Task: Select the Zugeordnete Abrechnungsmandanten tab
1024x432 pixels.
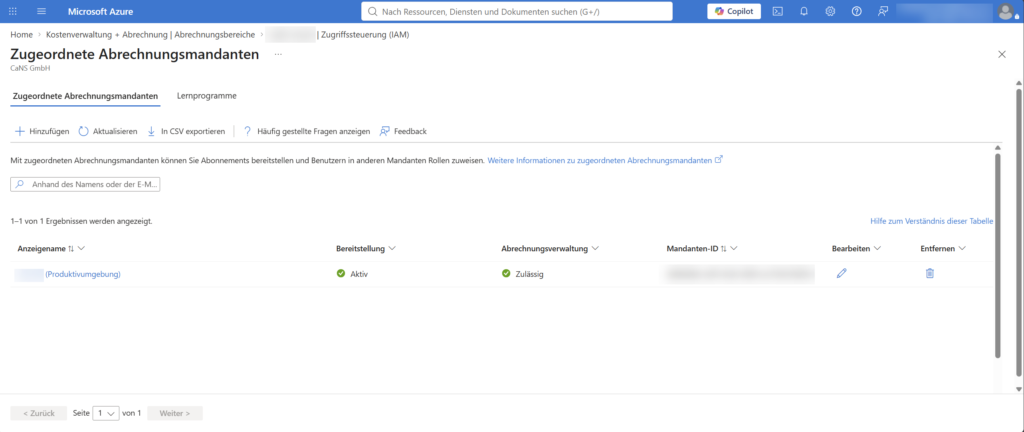Action: (x=86, y=96)
